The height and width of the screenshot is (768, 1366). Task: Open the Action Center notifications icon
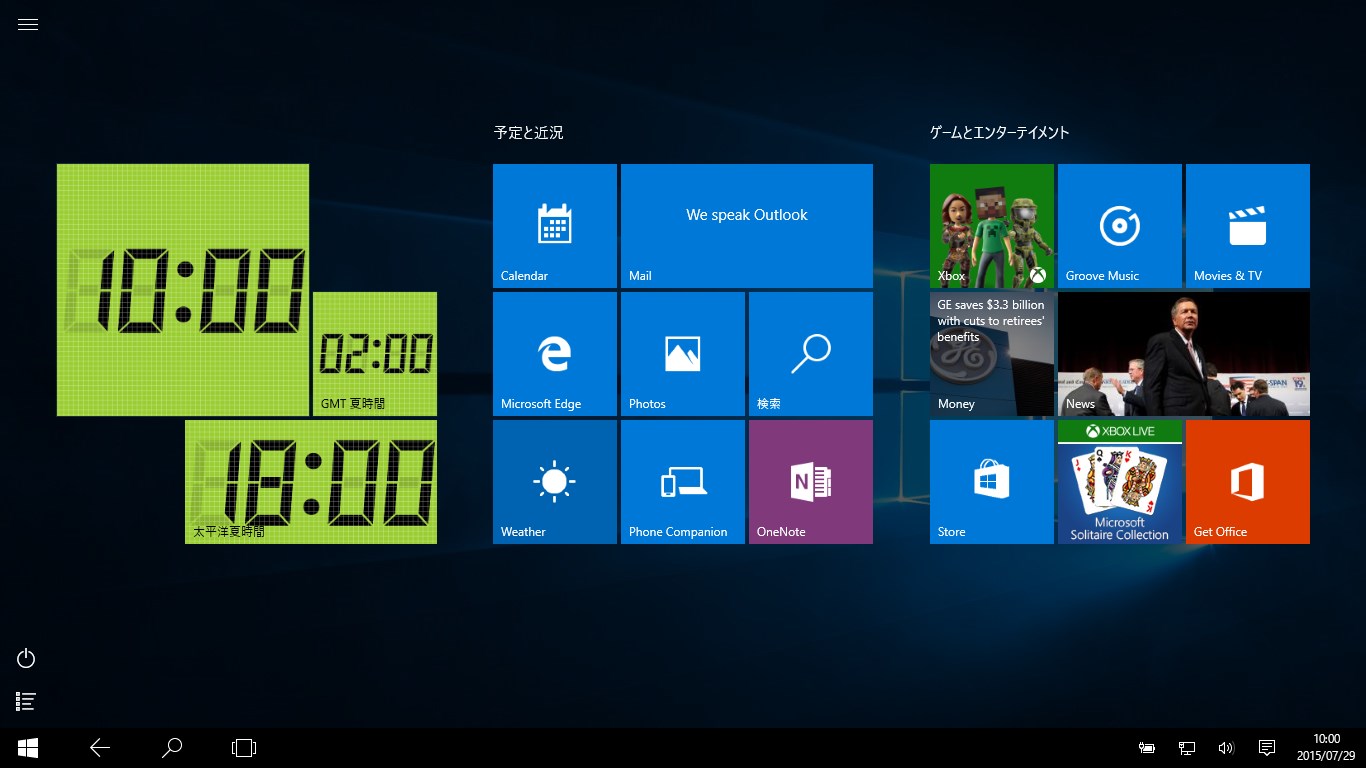(x=1266, y=748)
